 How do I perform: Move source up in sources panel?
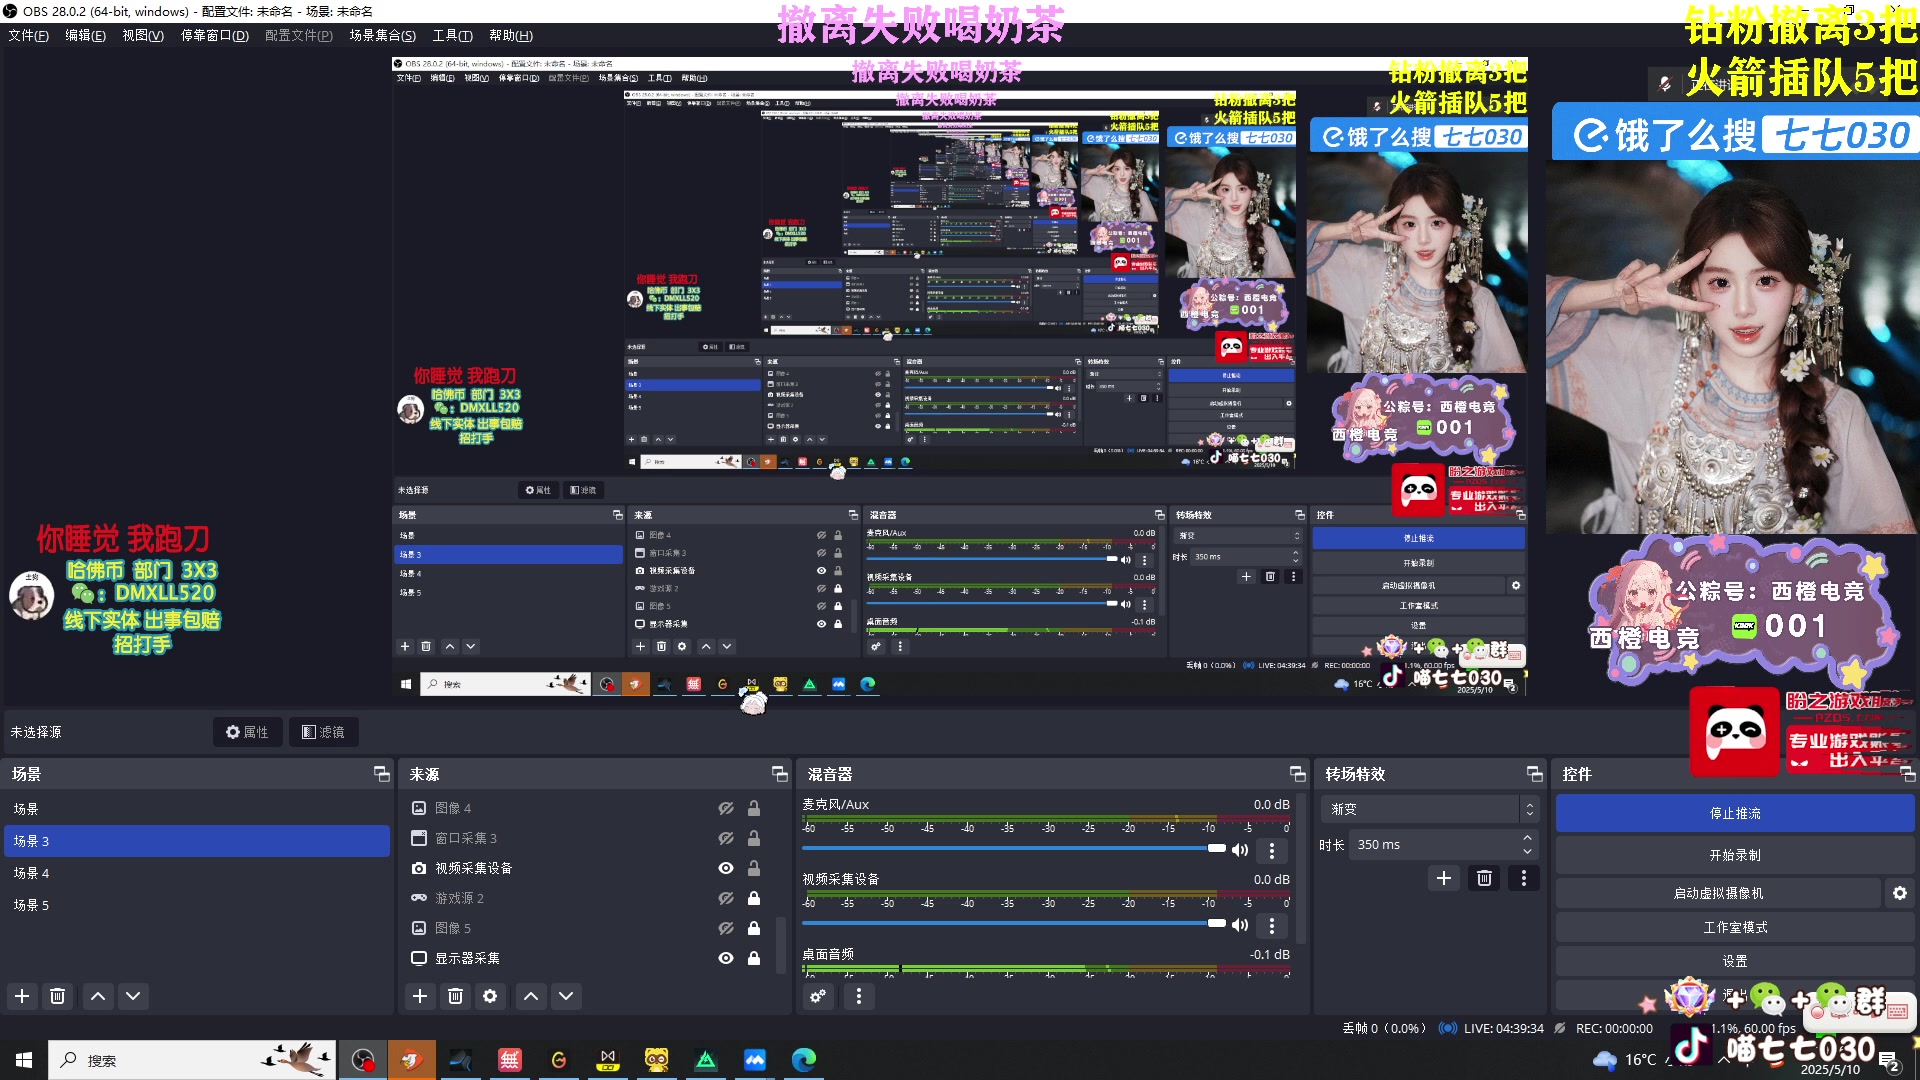(x=531, y=996)
